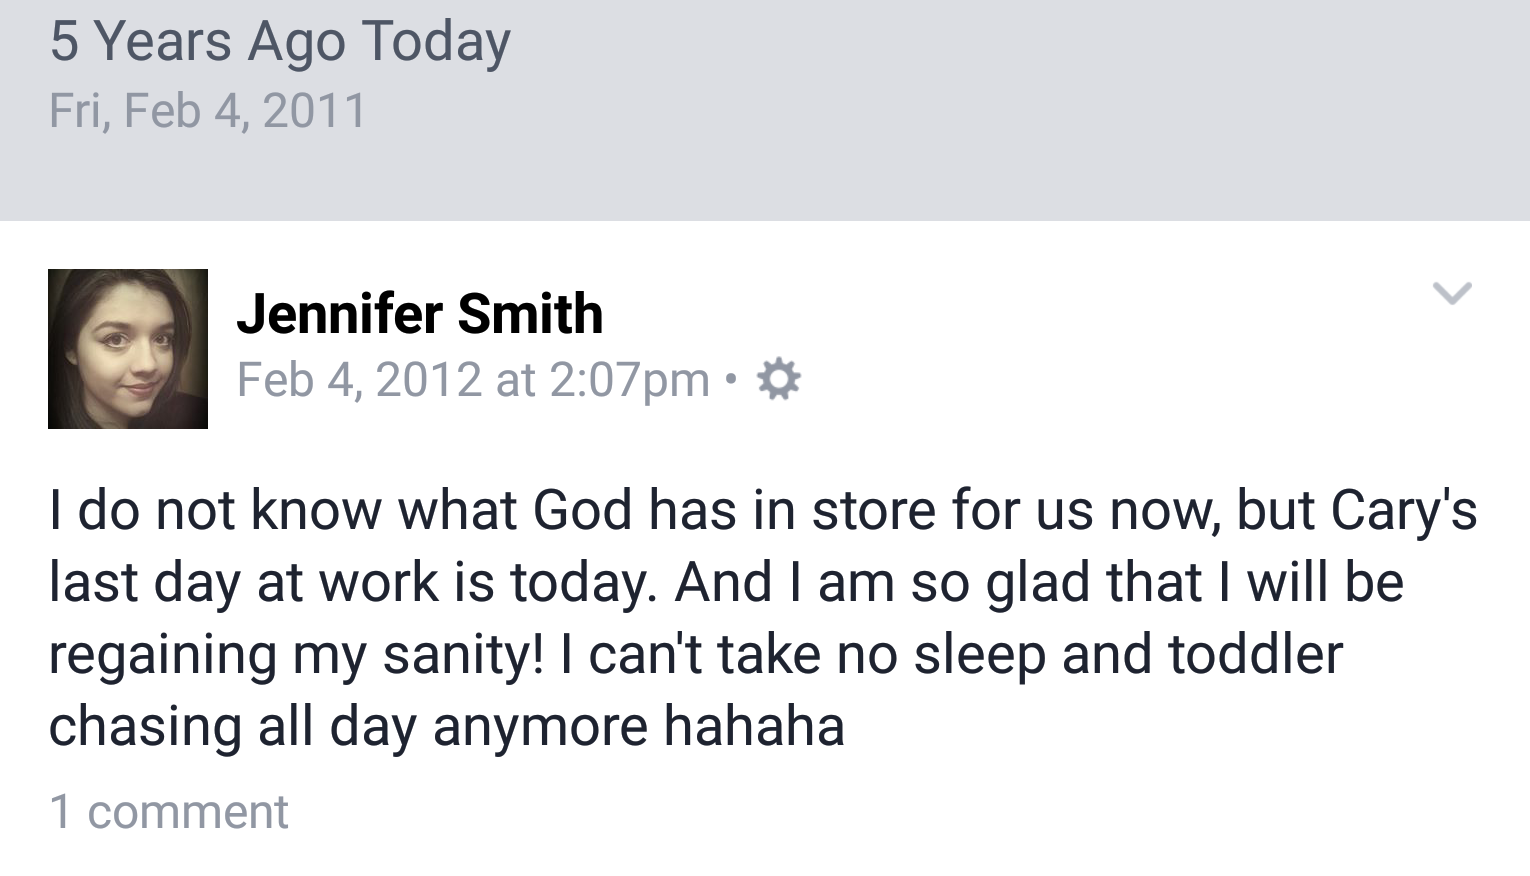The image size is (1530, 876).
Task: Tap the 'Fri, Feb 4, 2011' date label
Action: [x=208, y=110]
